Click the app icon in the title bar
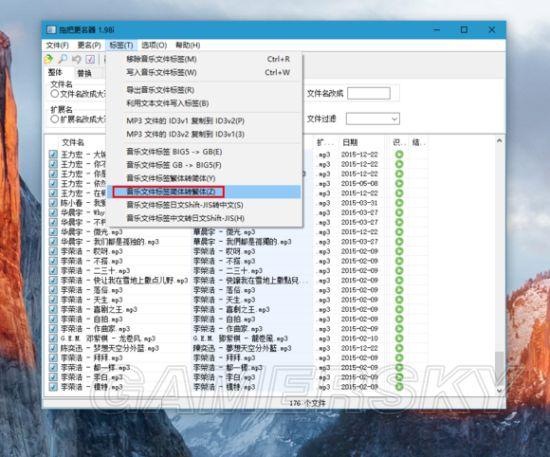550x457 pixels. pyautogui.click(x=51, y=30)
